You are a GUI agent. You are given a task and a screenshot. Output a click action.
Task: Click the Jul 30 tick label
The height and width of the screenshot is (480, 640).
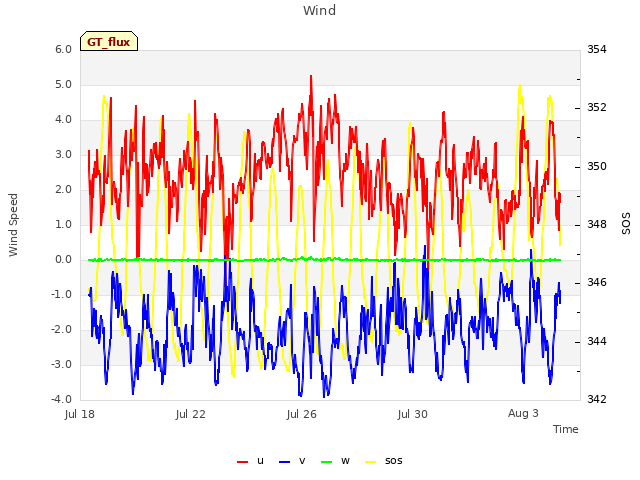pyautogui.click(x=413, y=414)
